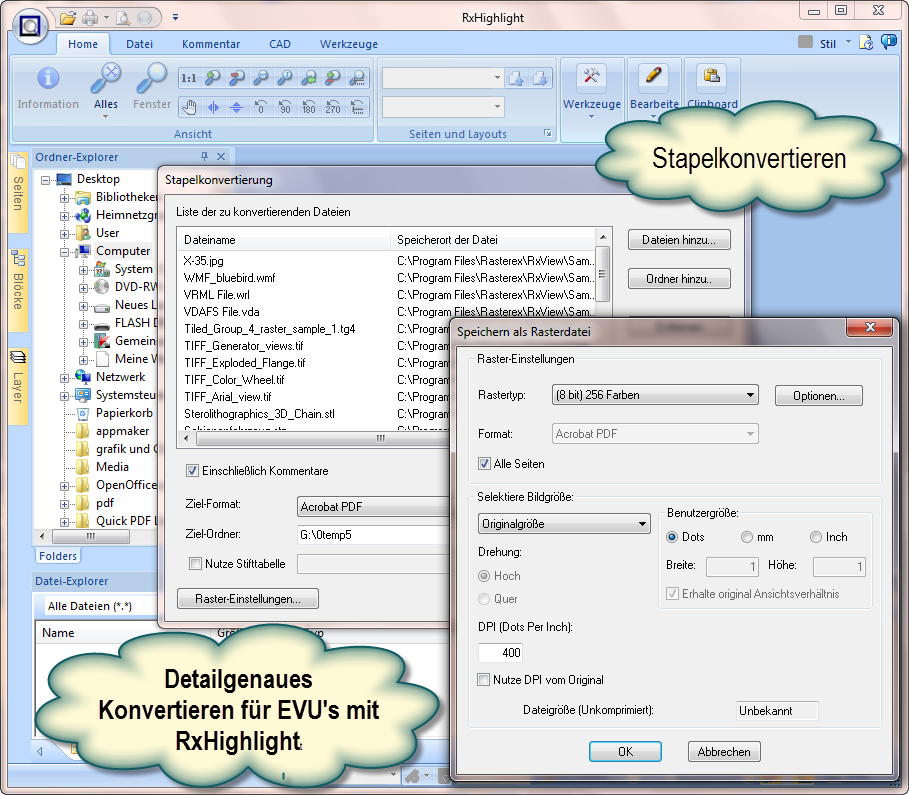Click the Clipboard icon in ribbon
909x795 pixels.
pos(711,78)
